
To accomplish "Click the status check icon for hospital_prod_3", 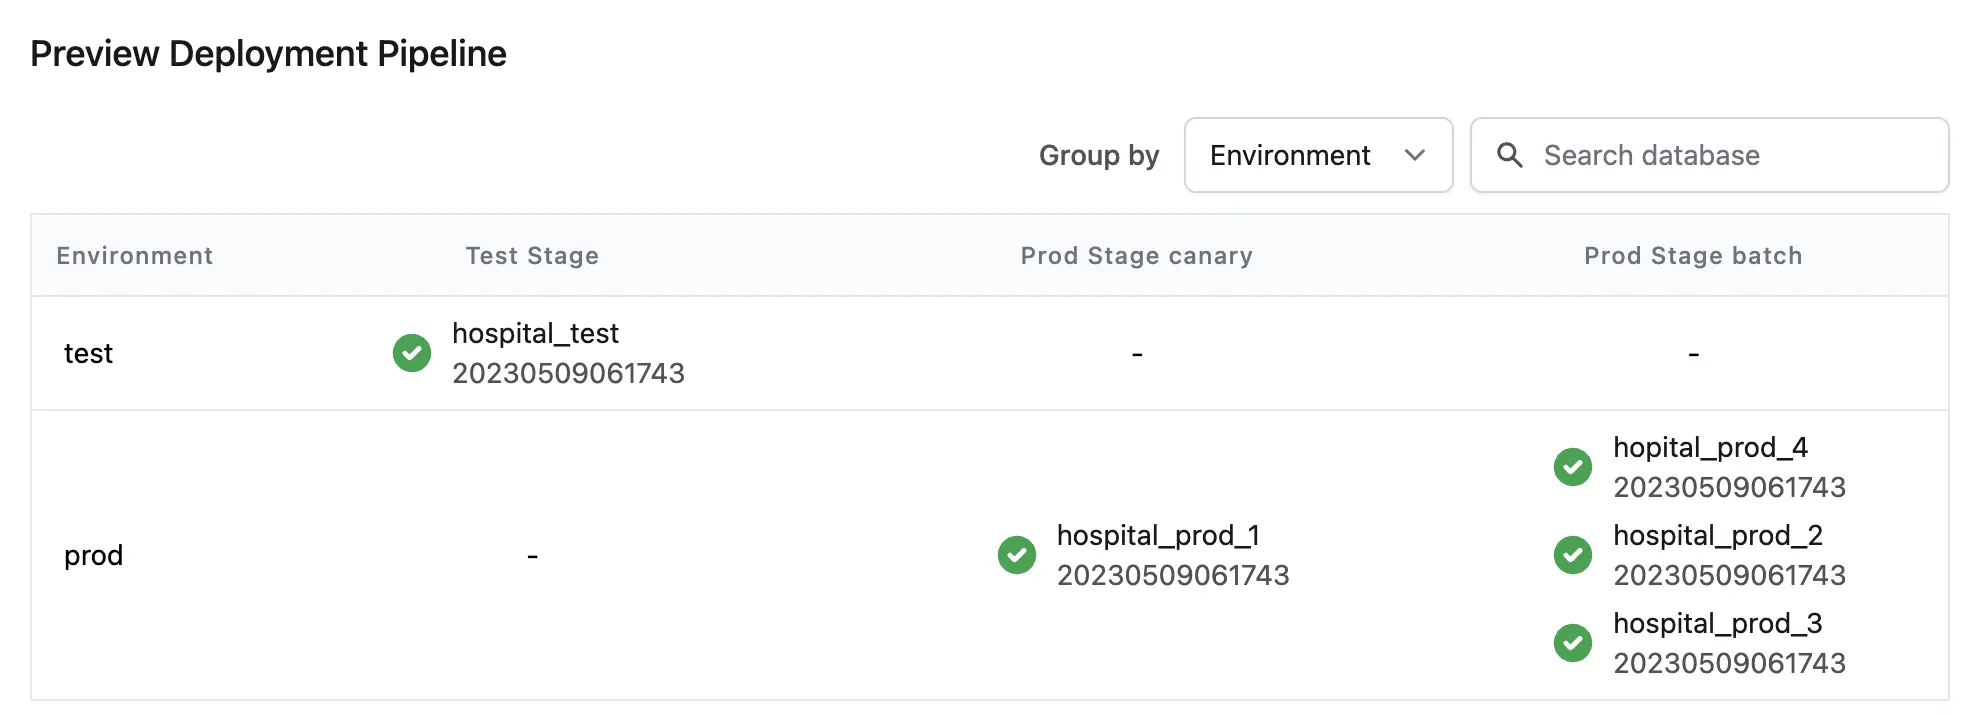I will point(1573,643).
